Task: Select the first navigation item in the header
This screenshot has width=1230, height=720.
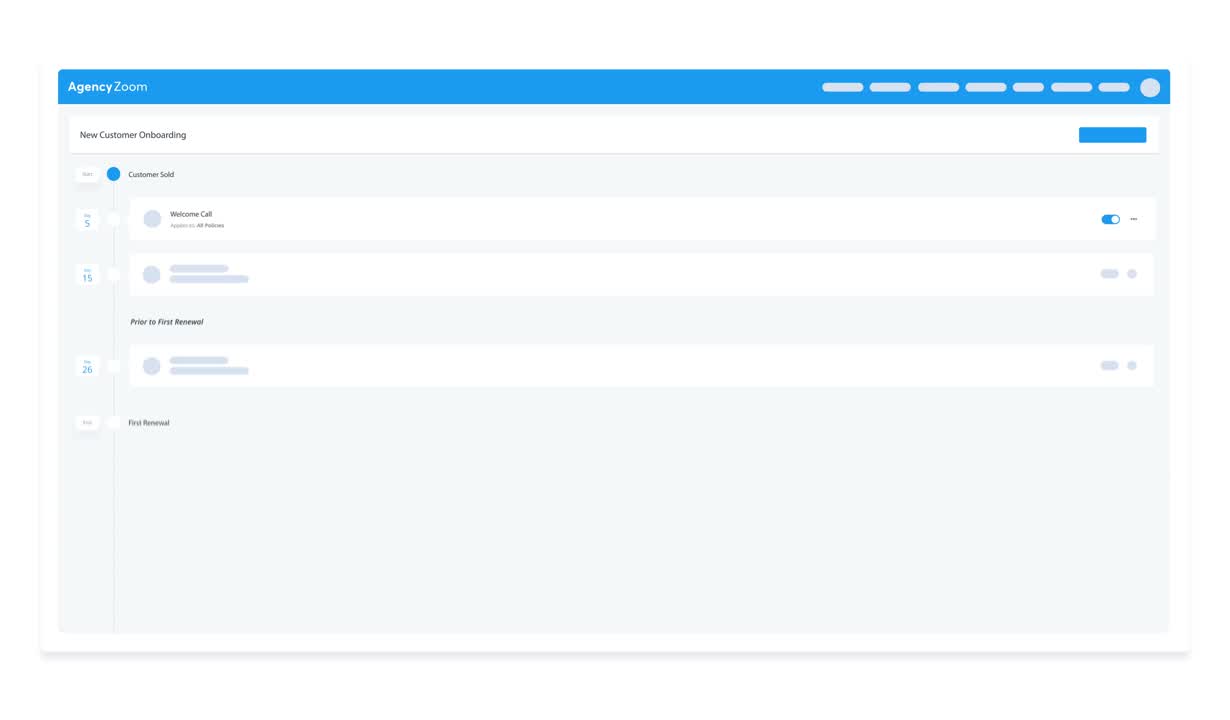Action: 842,87
